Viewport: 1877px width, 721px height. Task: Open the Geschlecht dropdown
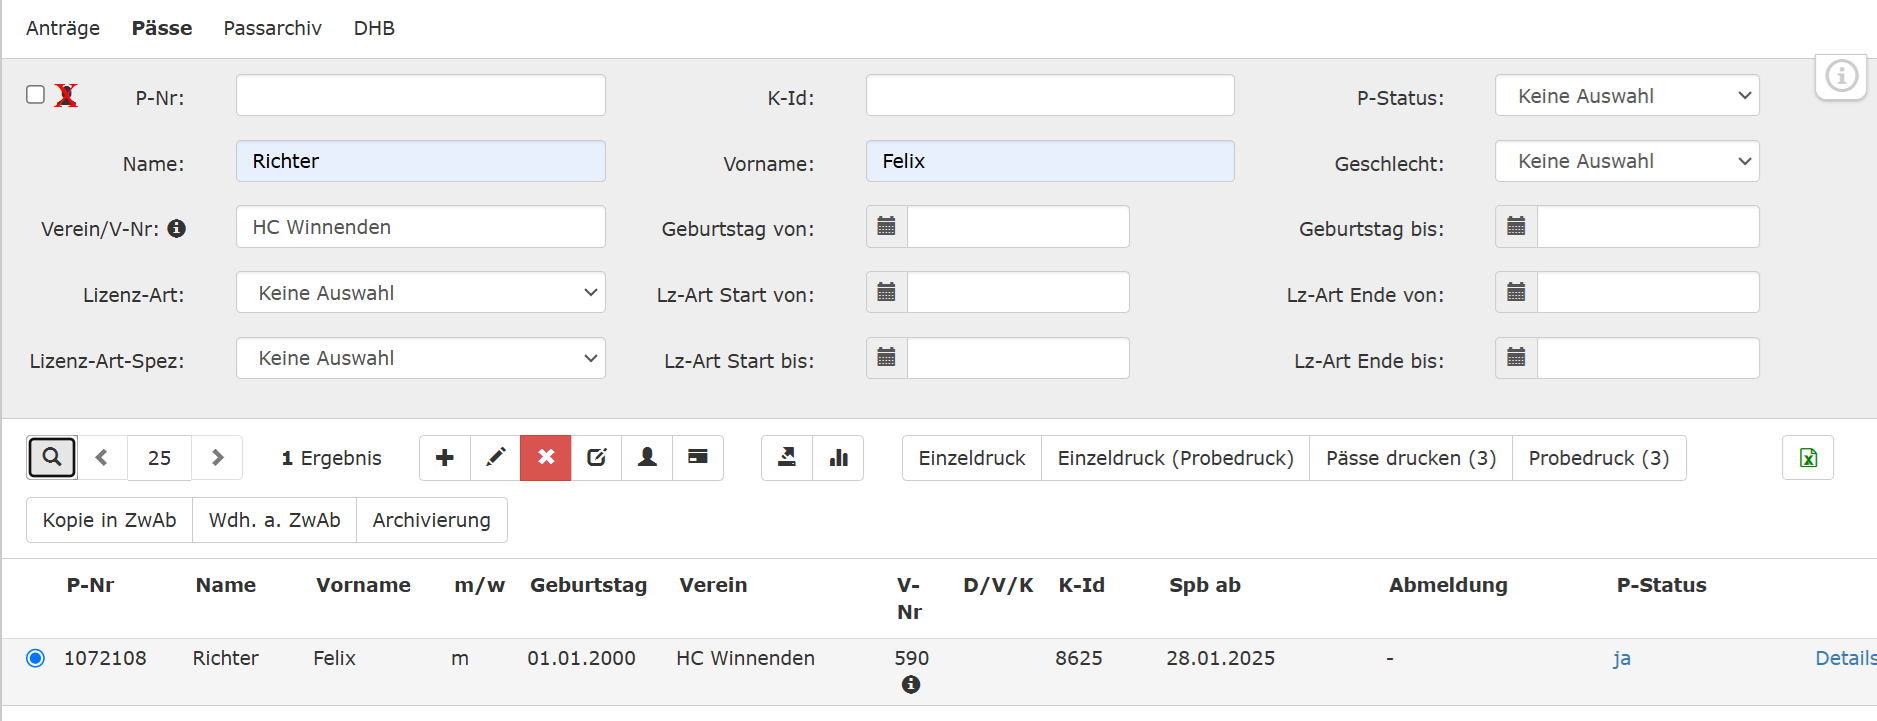coord(1626,162)
